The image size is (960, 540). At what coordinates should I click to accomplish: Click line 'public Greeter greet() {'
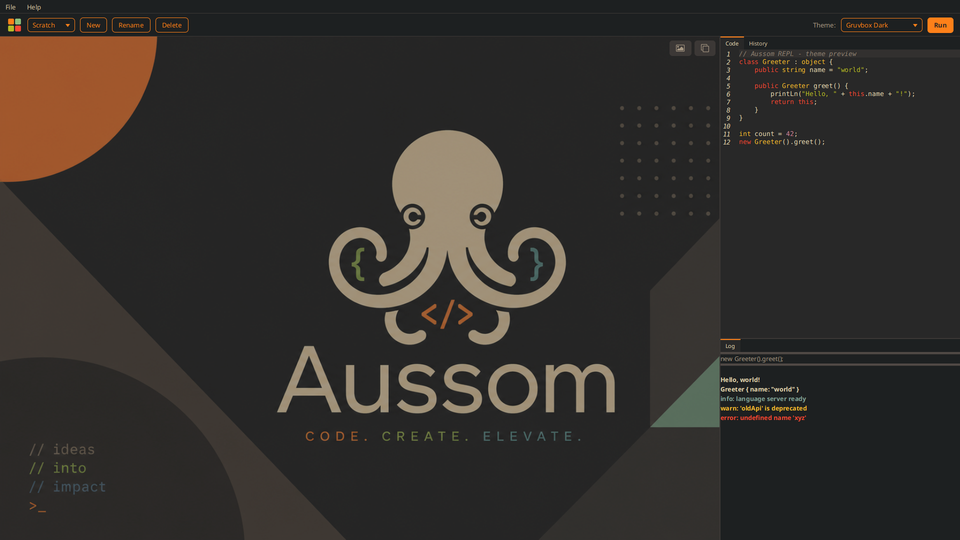click(x=801, y=86)
